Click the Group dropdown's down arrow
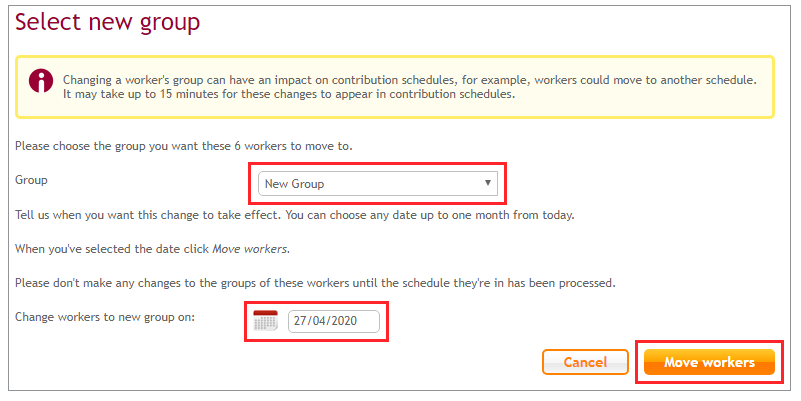The height and width of the screenshot is (401, 801). coord(487,183)
